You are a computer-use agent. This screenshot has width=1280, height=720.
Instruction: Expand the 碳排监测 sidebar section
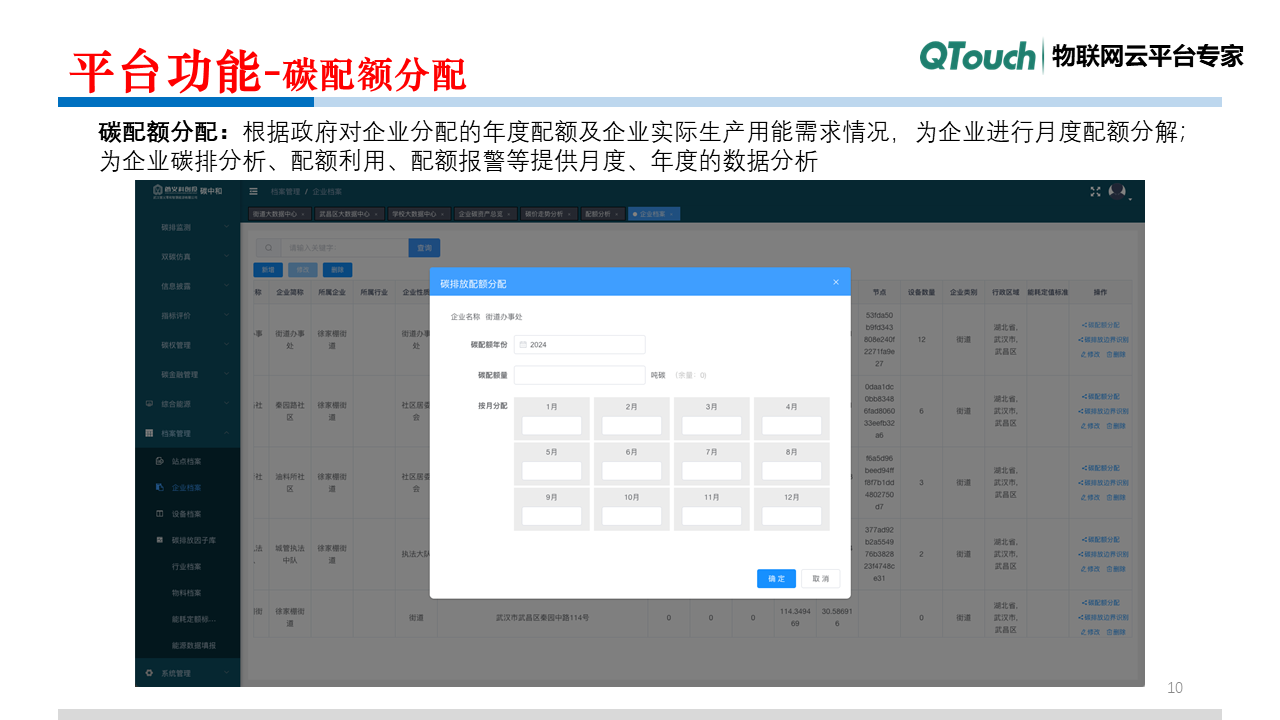click(x=175, y=228)
